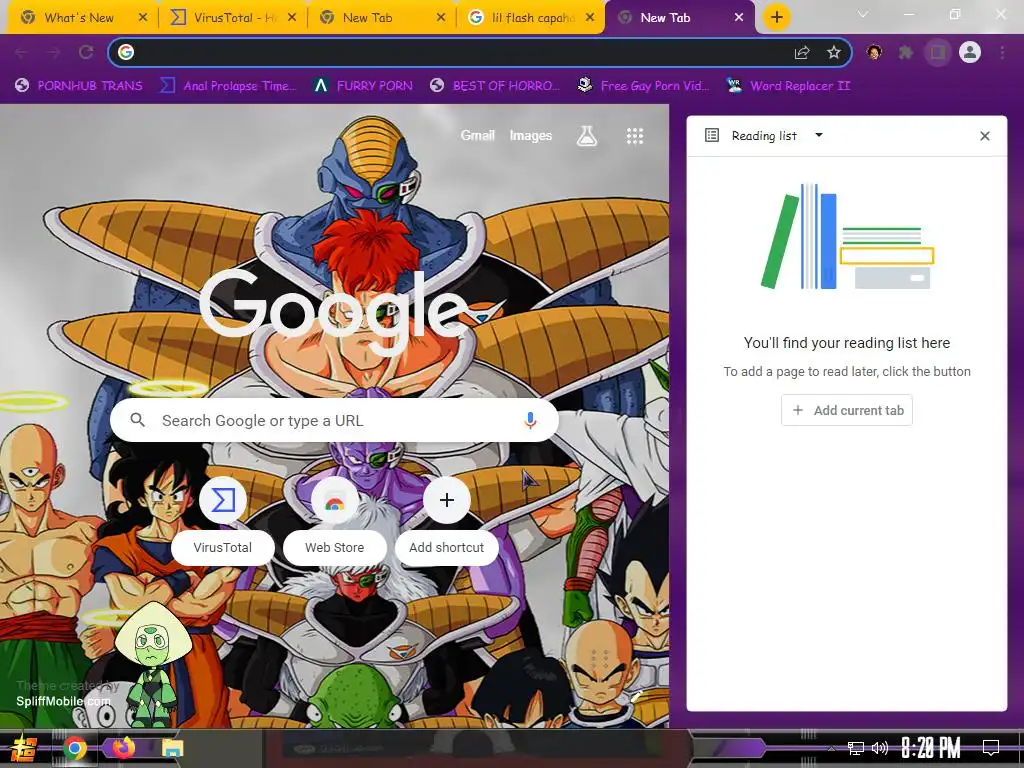This screenshot has height=768, width=1024.
Task: Open the notification center icon
Action: pos(991,748)
